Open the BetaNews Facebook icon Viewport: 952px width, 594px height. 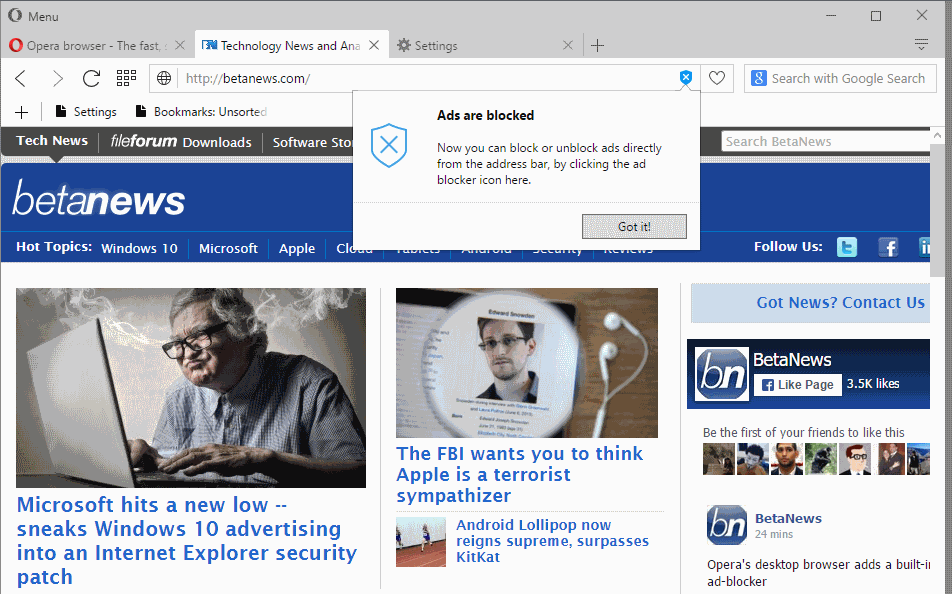coord(888,247)
